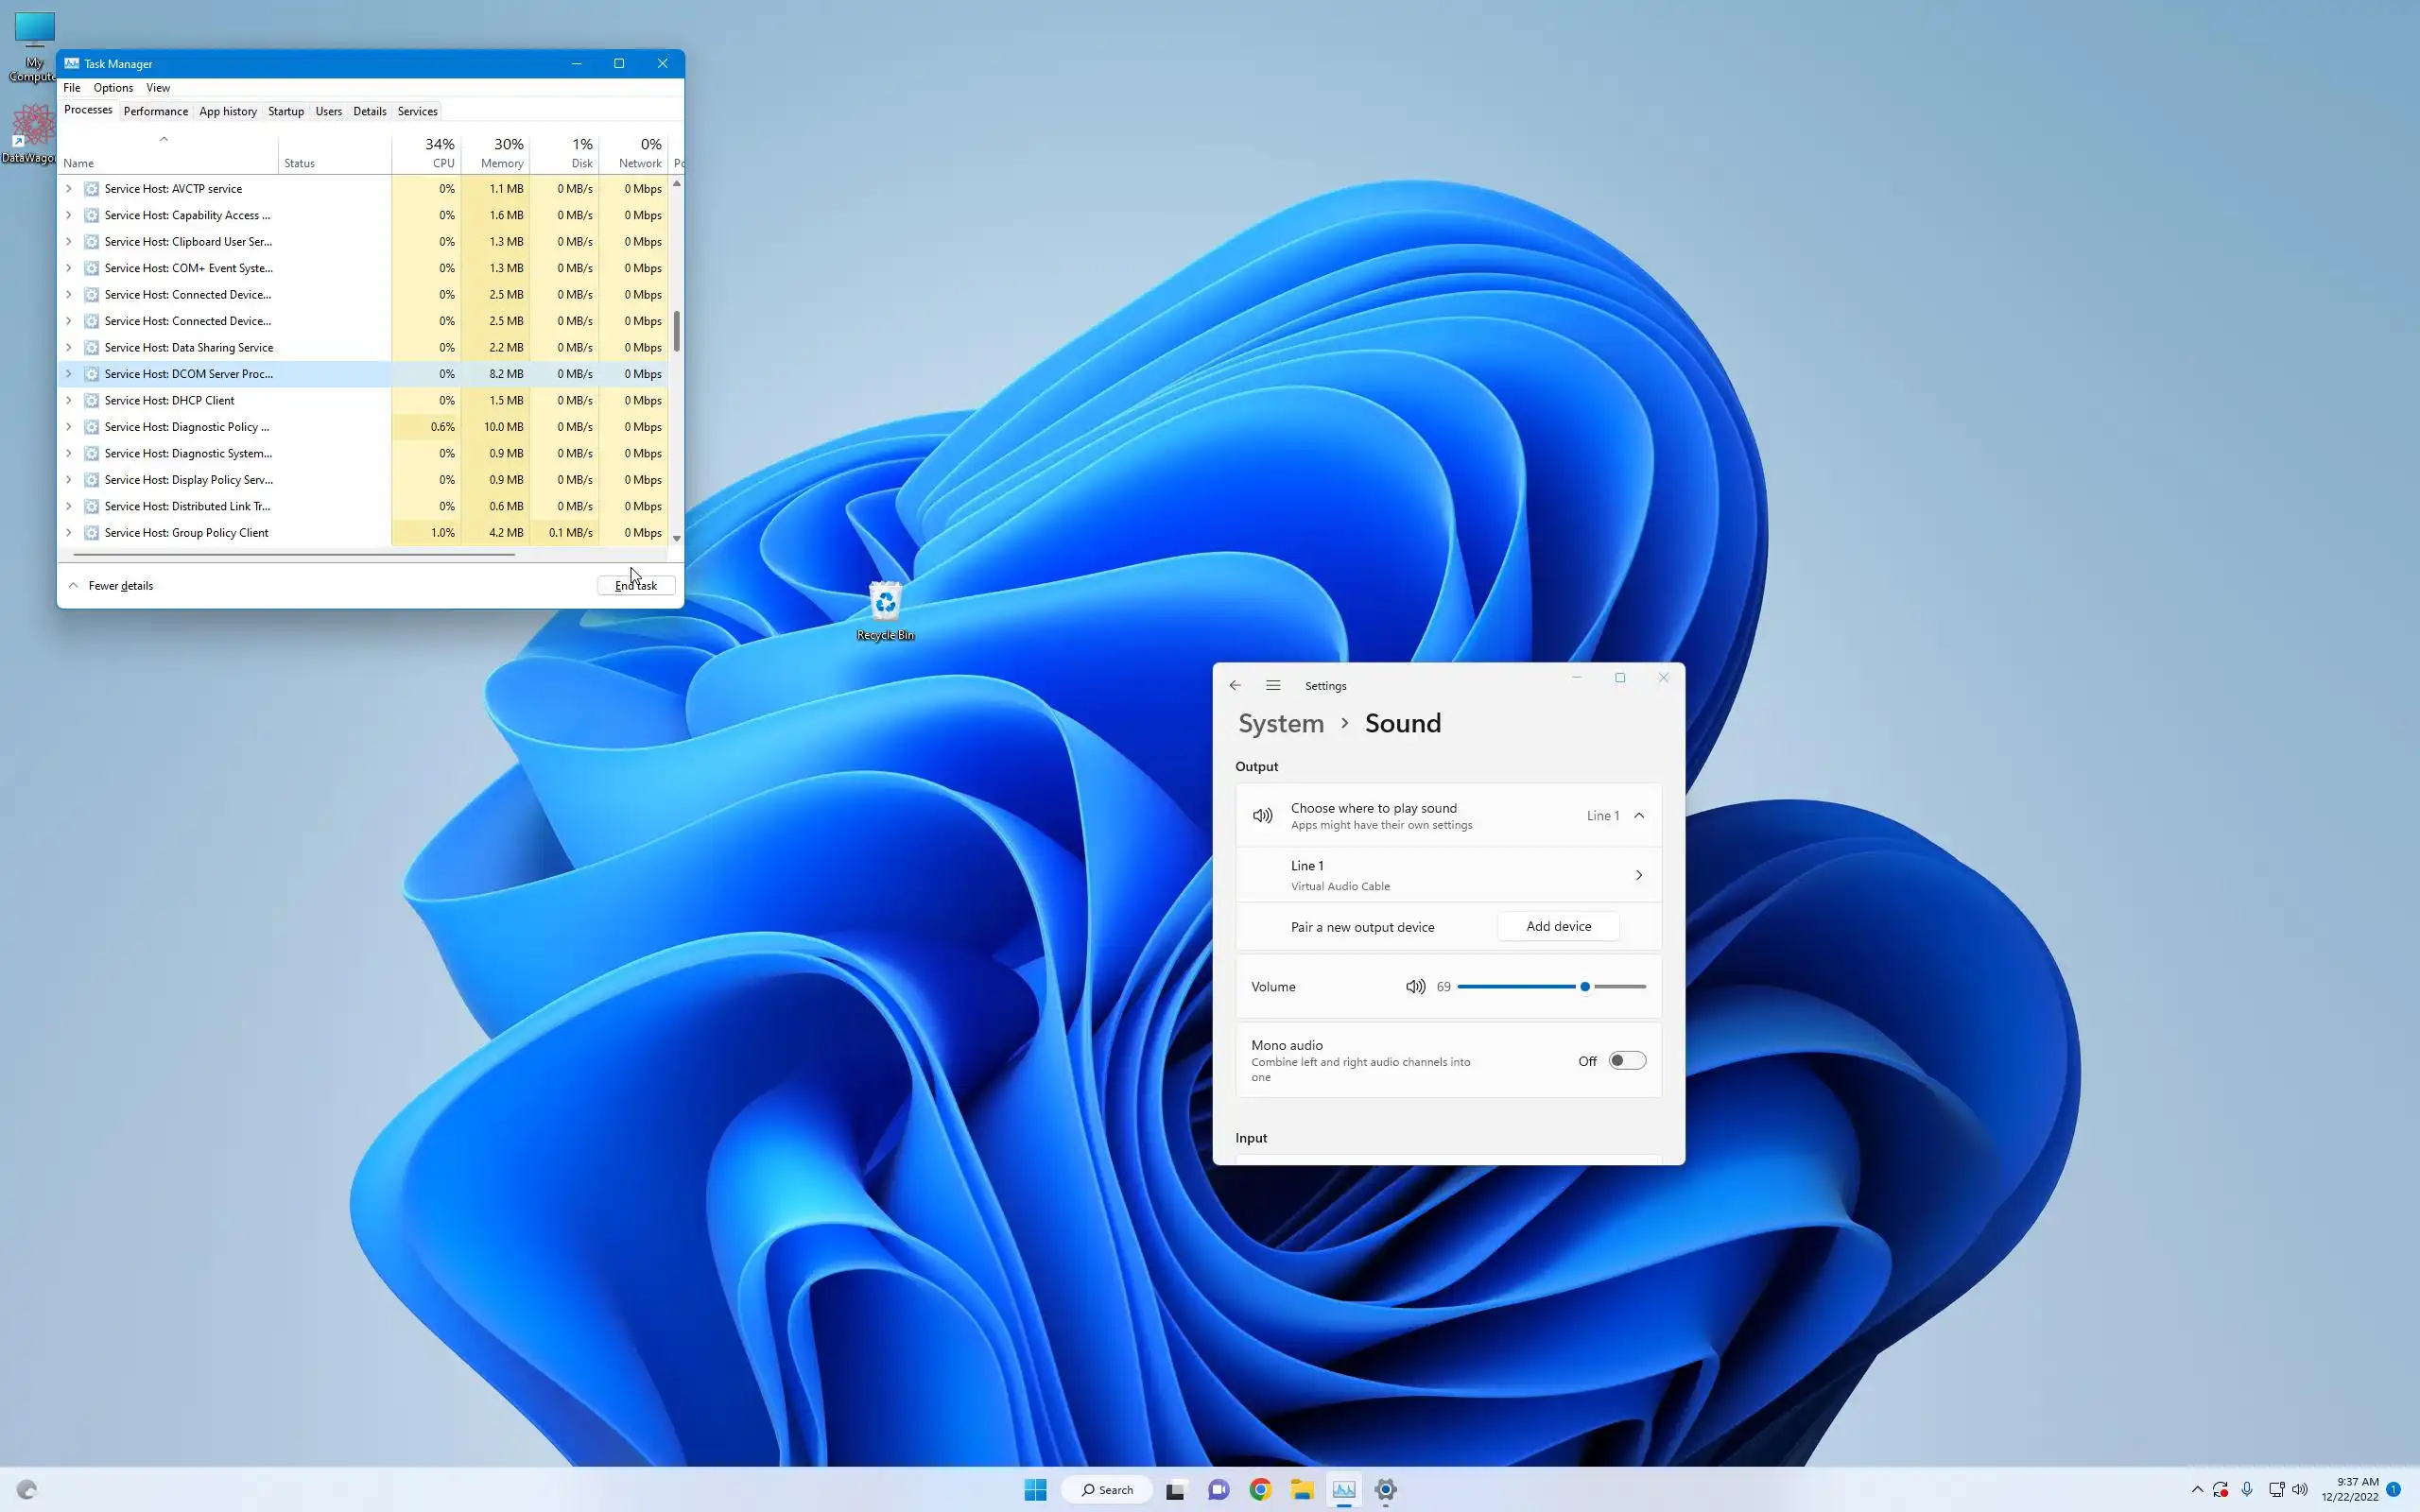Click the End task button
The image size is (2420, 1512).
pyautogui.click(x=635, y=585)
